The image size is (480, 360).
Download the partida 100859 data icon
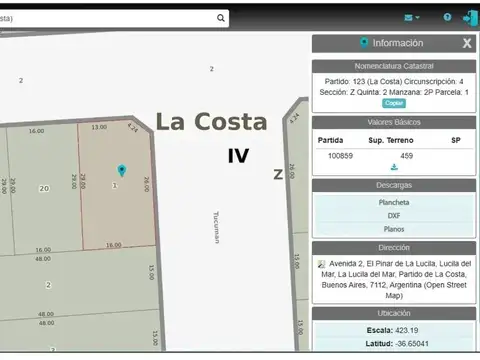coord(394,167)
